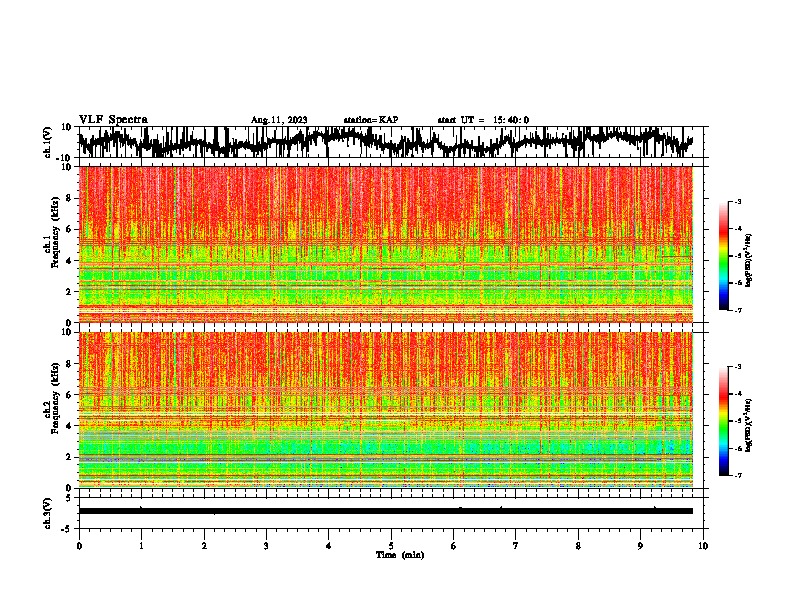Click the ch.3 thick black signal trace
This screenshot has height=612, width=792.
pos(385,511)
